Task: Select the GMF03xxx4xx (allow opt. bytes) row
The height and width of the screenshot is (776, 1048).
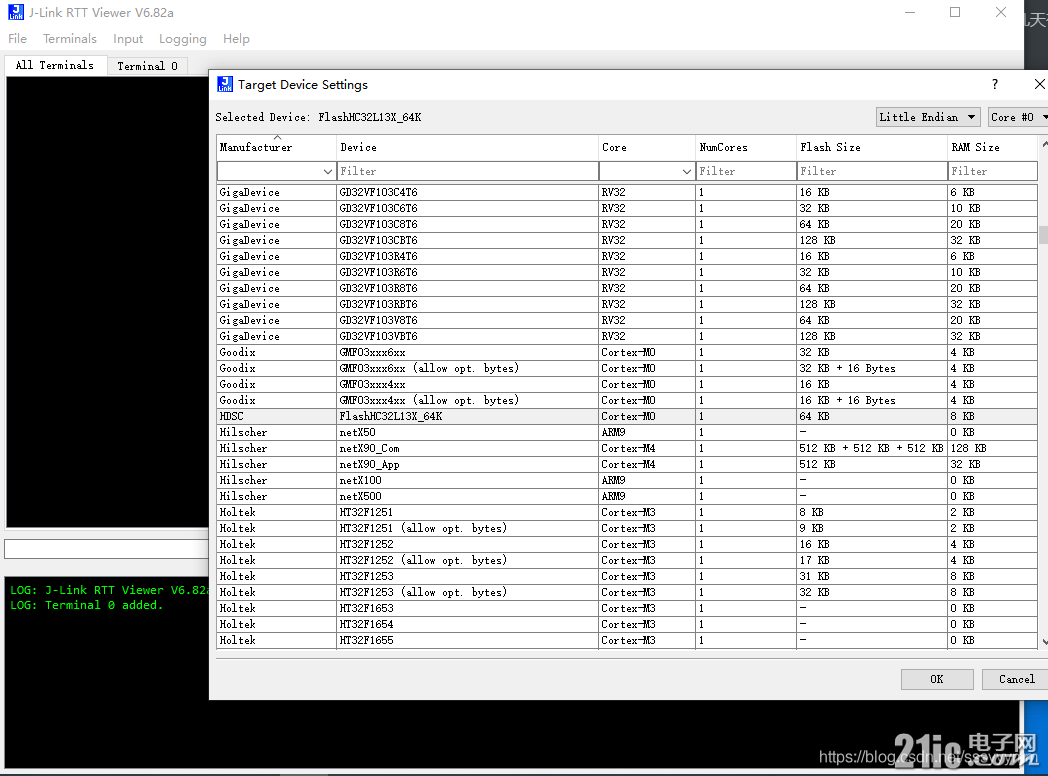Action: [x=627, y=401]
